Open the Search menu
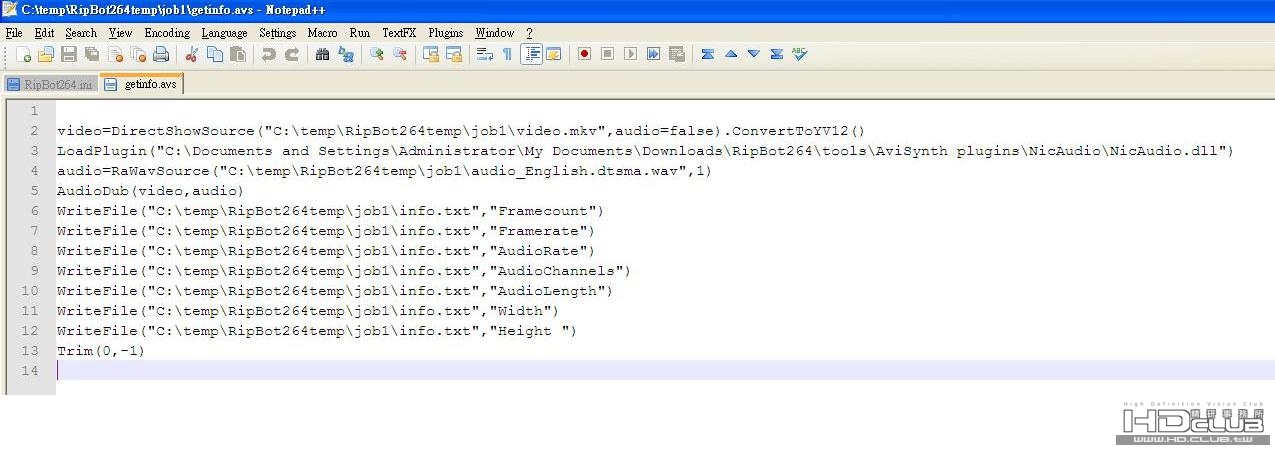Viewport: 1275px width, 450px height. pos(81,33)
